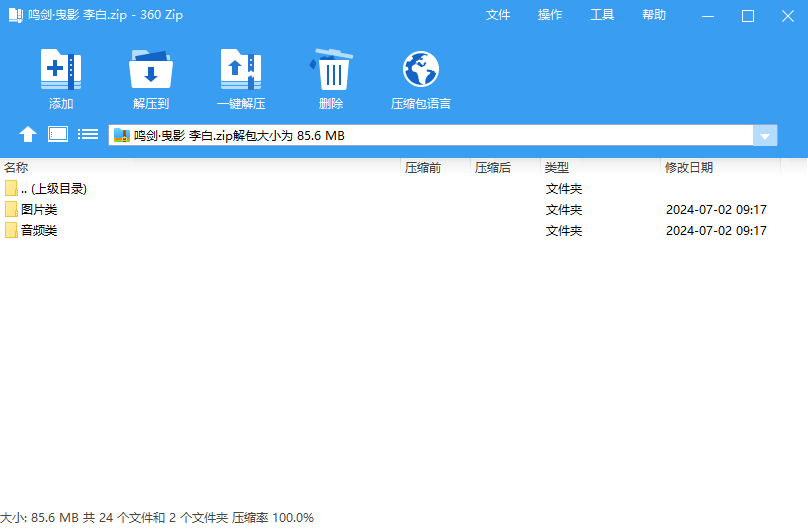Click the 删除 (Delete) trash icon
Image resolution: width=808 pixels, height=530 pixels.
pos(331,71)
